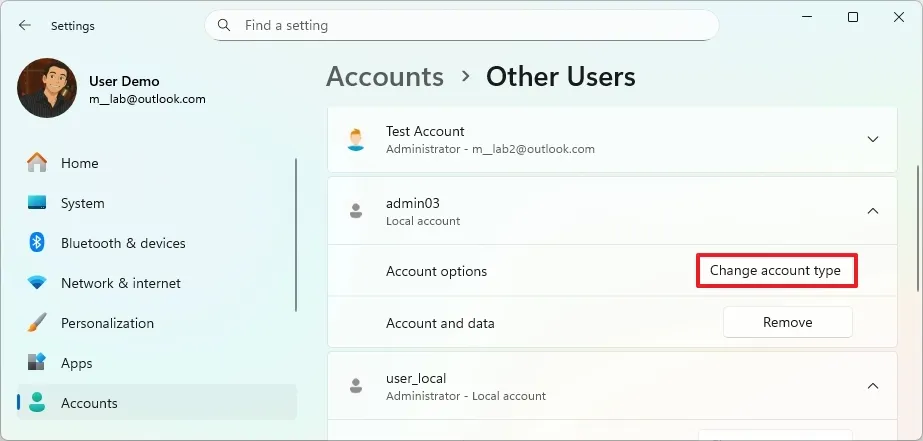Open System via monitor icon
923x441 pixels.
coord(37,203)
